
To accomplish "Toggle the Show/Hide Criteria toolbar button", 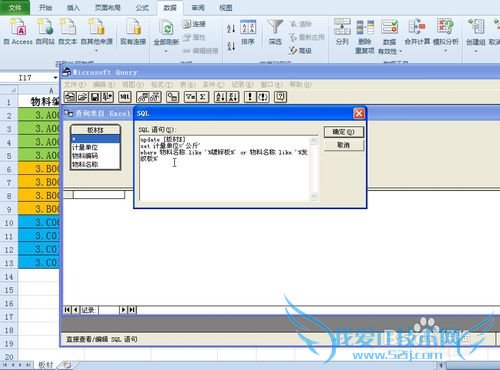I will pos(155,97).
